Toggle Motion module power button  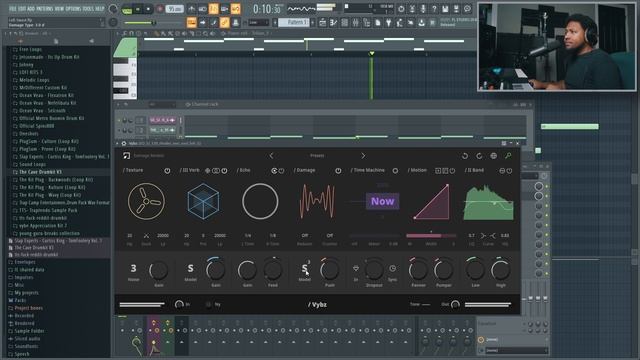pos(452,171)
